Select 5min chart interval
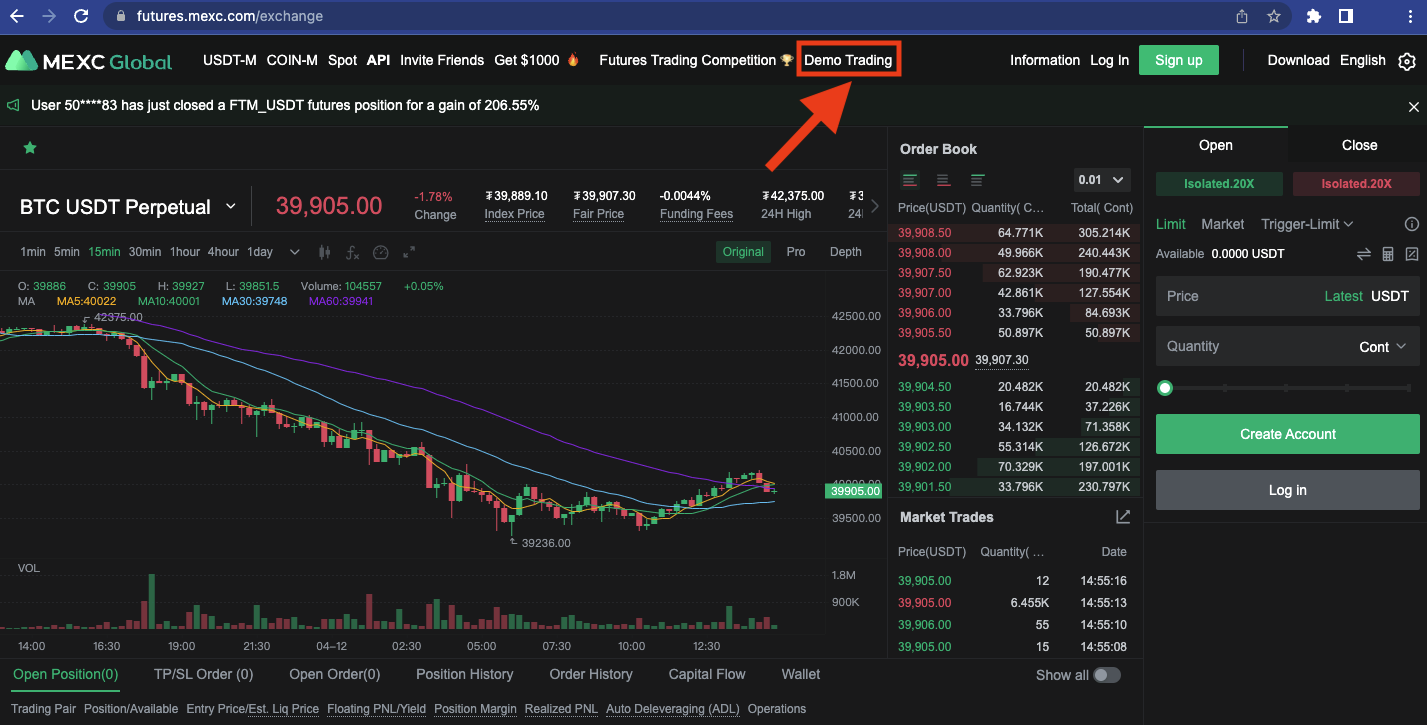Screen dimensions: 1427x725 (67, 252)
